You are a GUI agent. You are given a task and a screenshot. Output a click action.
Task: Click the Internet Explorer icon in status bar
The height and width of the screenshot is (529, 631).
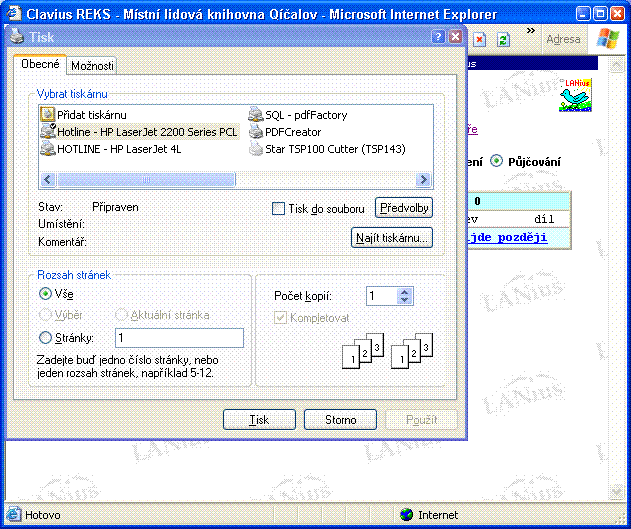pos(13,515)
